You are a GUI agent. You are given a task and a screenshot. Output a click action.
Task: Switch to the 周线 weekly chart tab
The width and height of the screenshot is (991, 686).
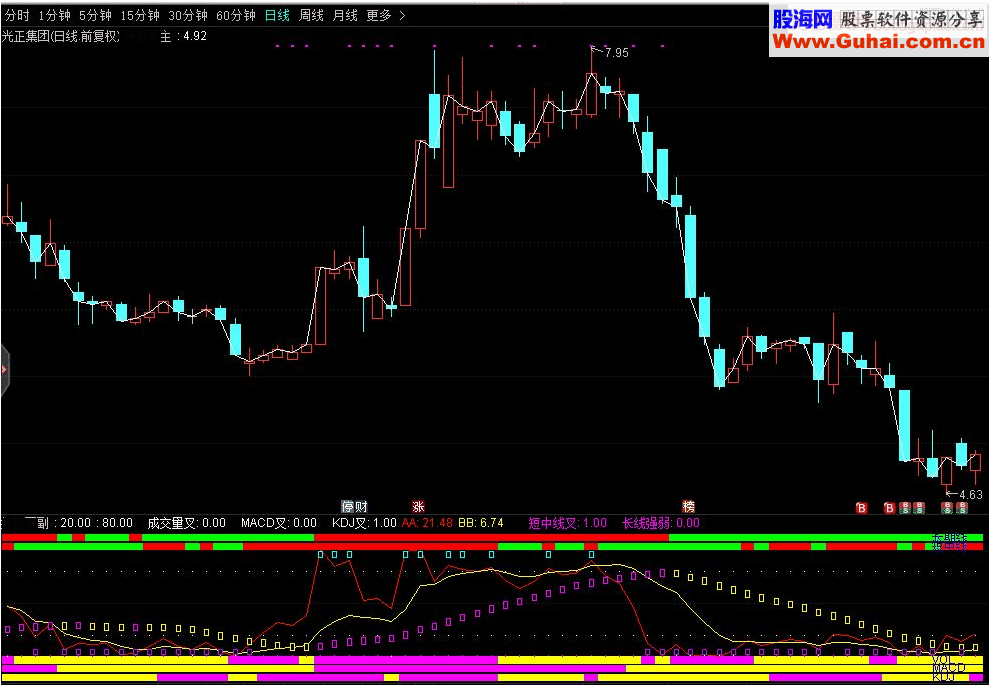pyautogui.click(x=311, y=16)
